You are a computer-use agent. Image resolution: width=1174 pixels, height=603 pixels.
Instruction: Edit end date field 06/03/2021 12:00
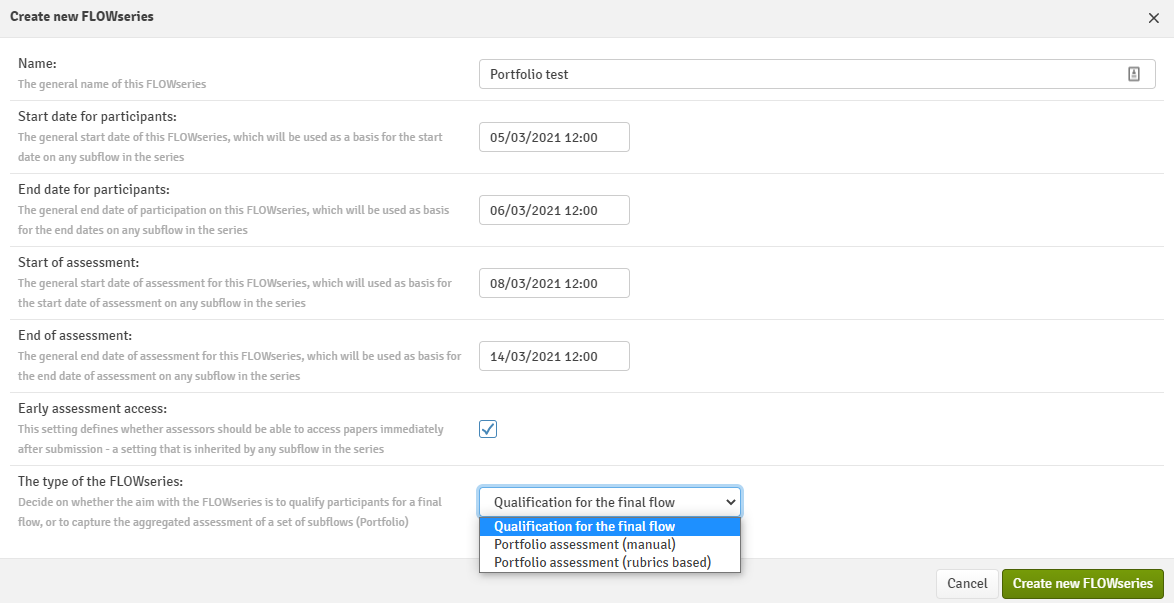click(554, 210)
